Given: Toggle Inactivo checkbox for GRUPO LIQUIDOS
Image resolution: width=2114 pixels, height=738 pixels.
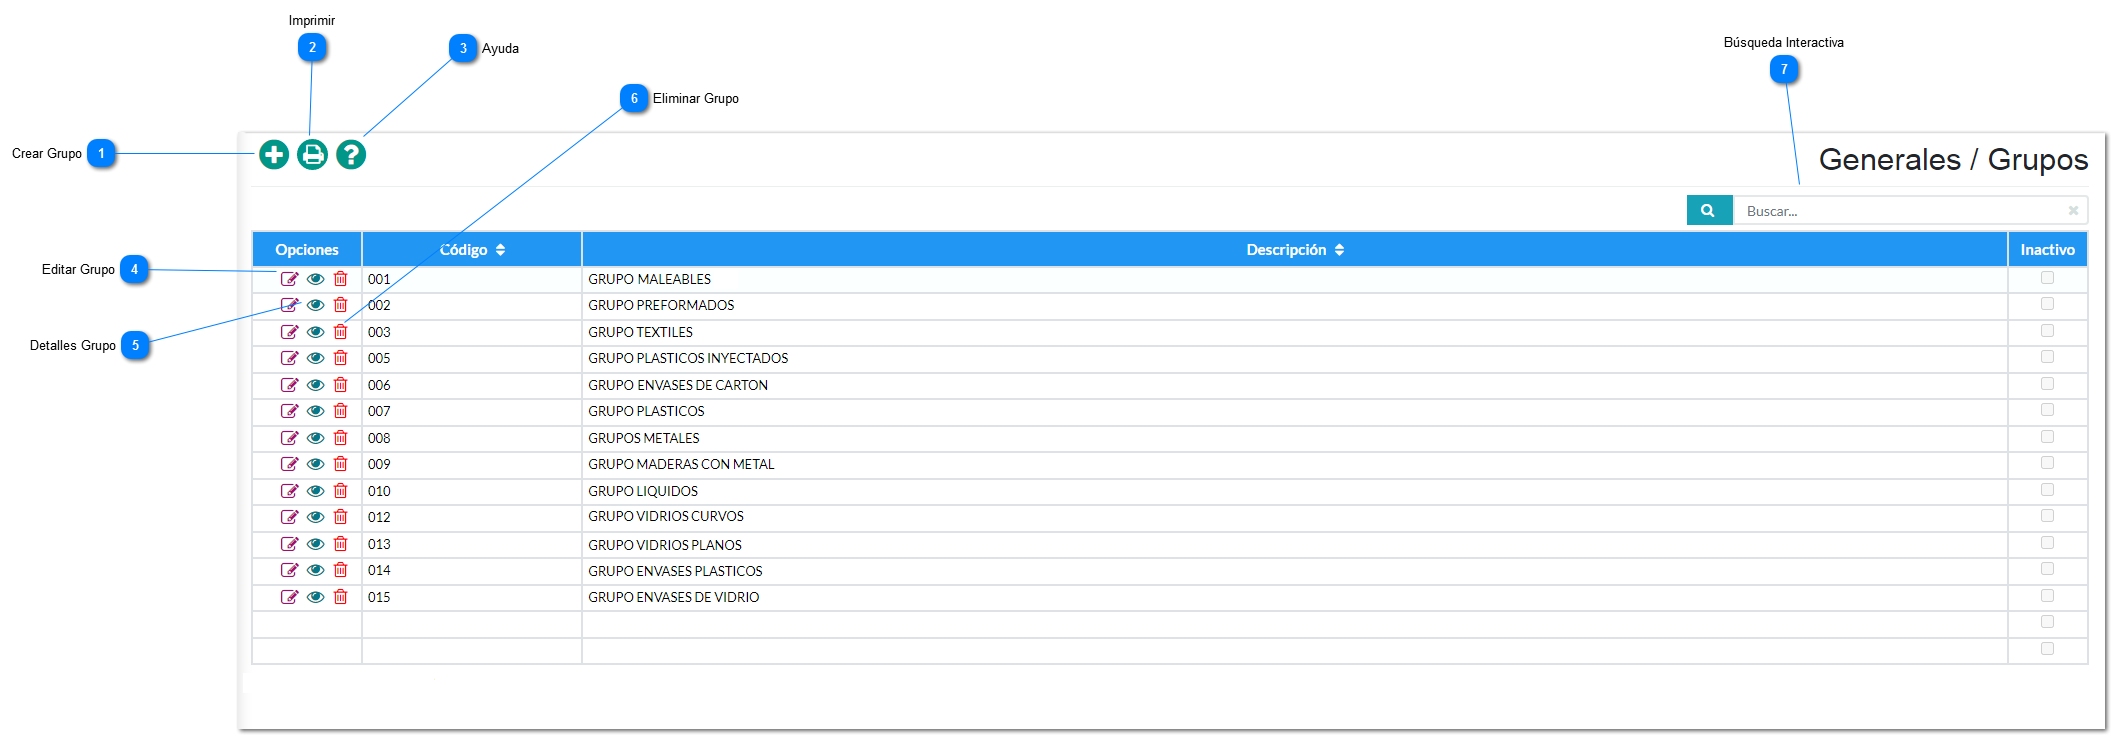Looking at the screenshot, I should (2047, 490).
